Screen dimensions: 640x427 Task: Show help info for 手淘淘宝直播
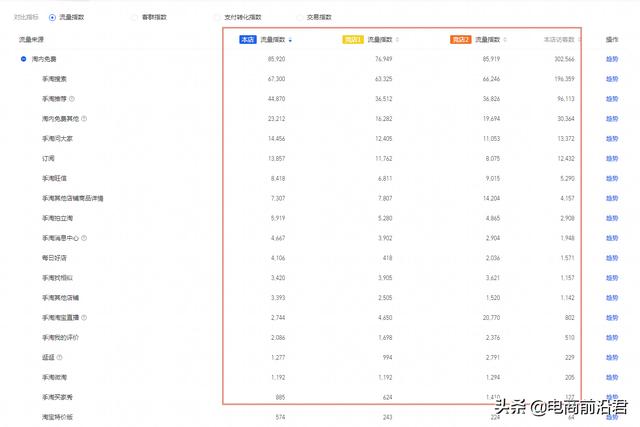[x=83, y=317]
